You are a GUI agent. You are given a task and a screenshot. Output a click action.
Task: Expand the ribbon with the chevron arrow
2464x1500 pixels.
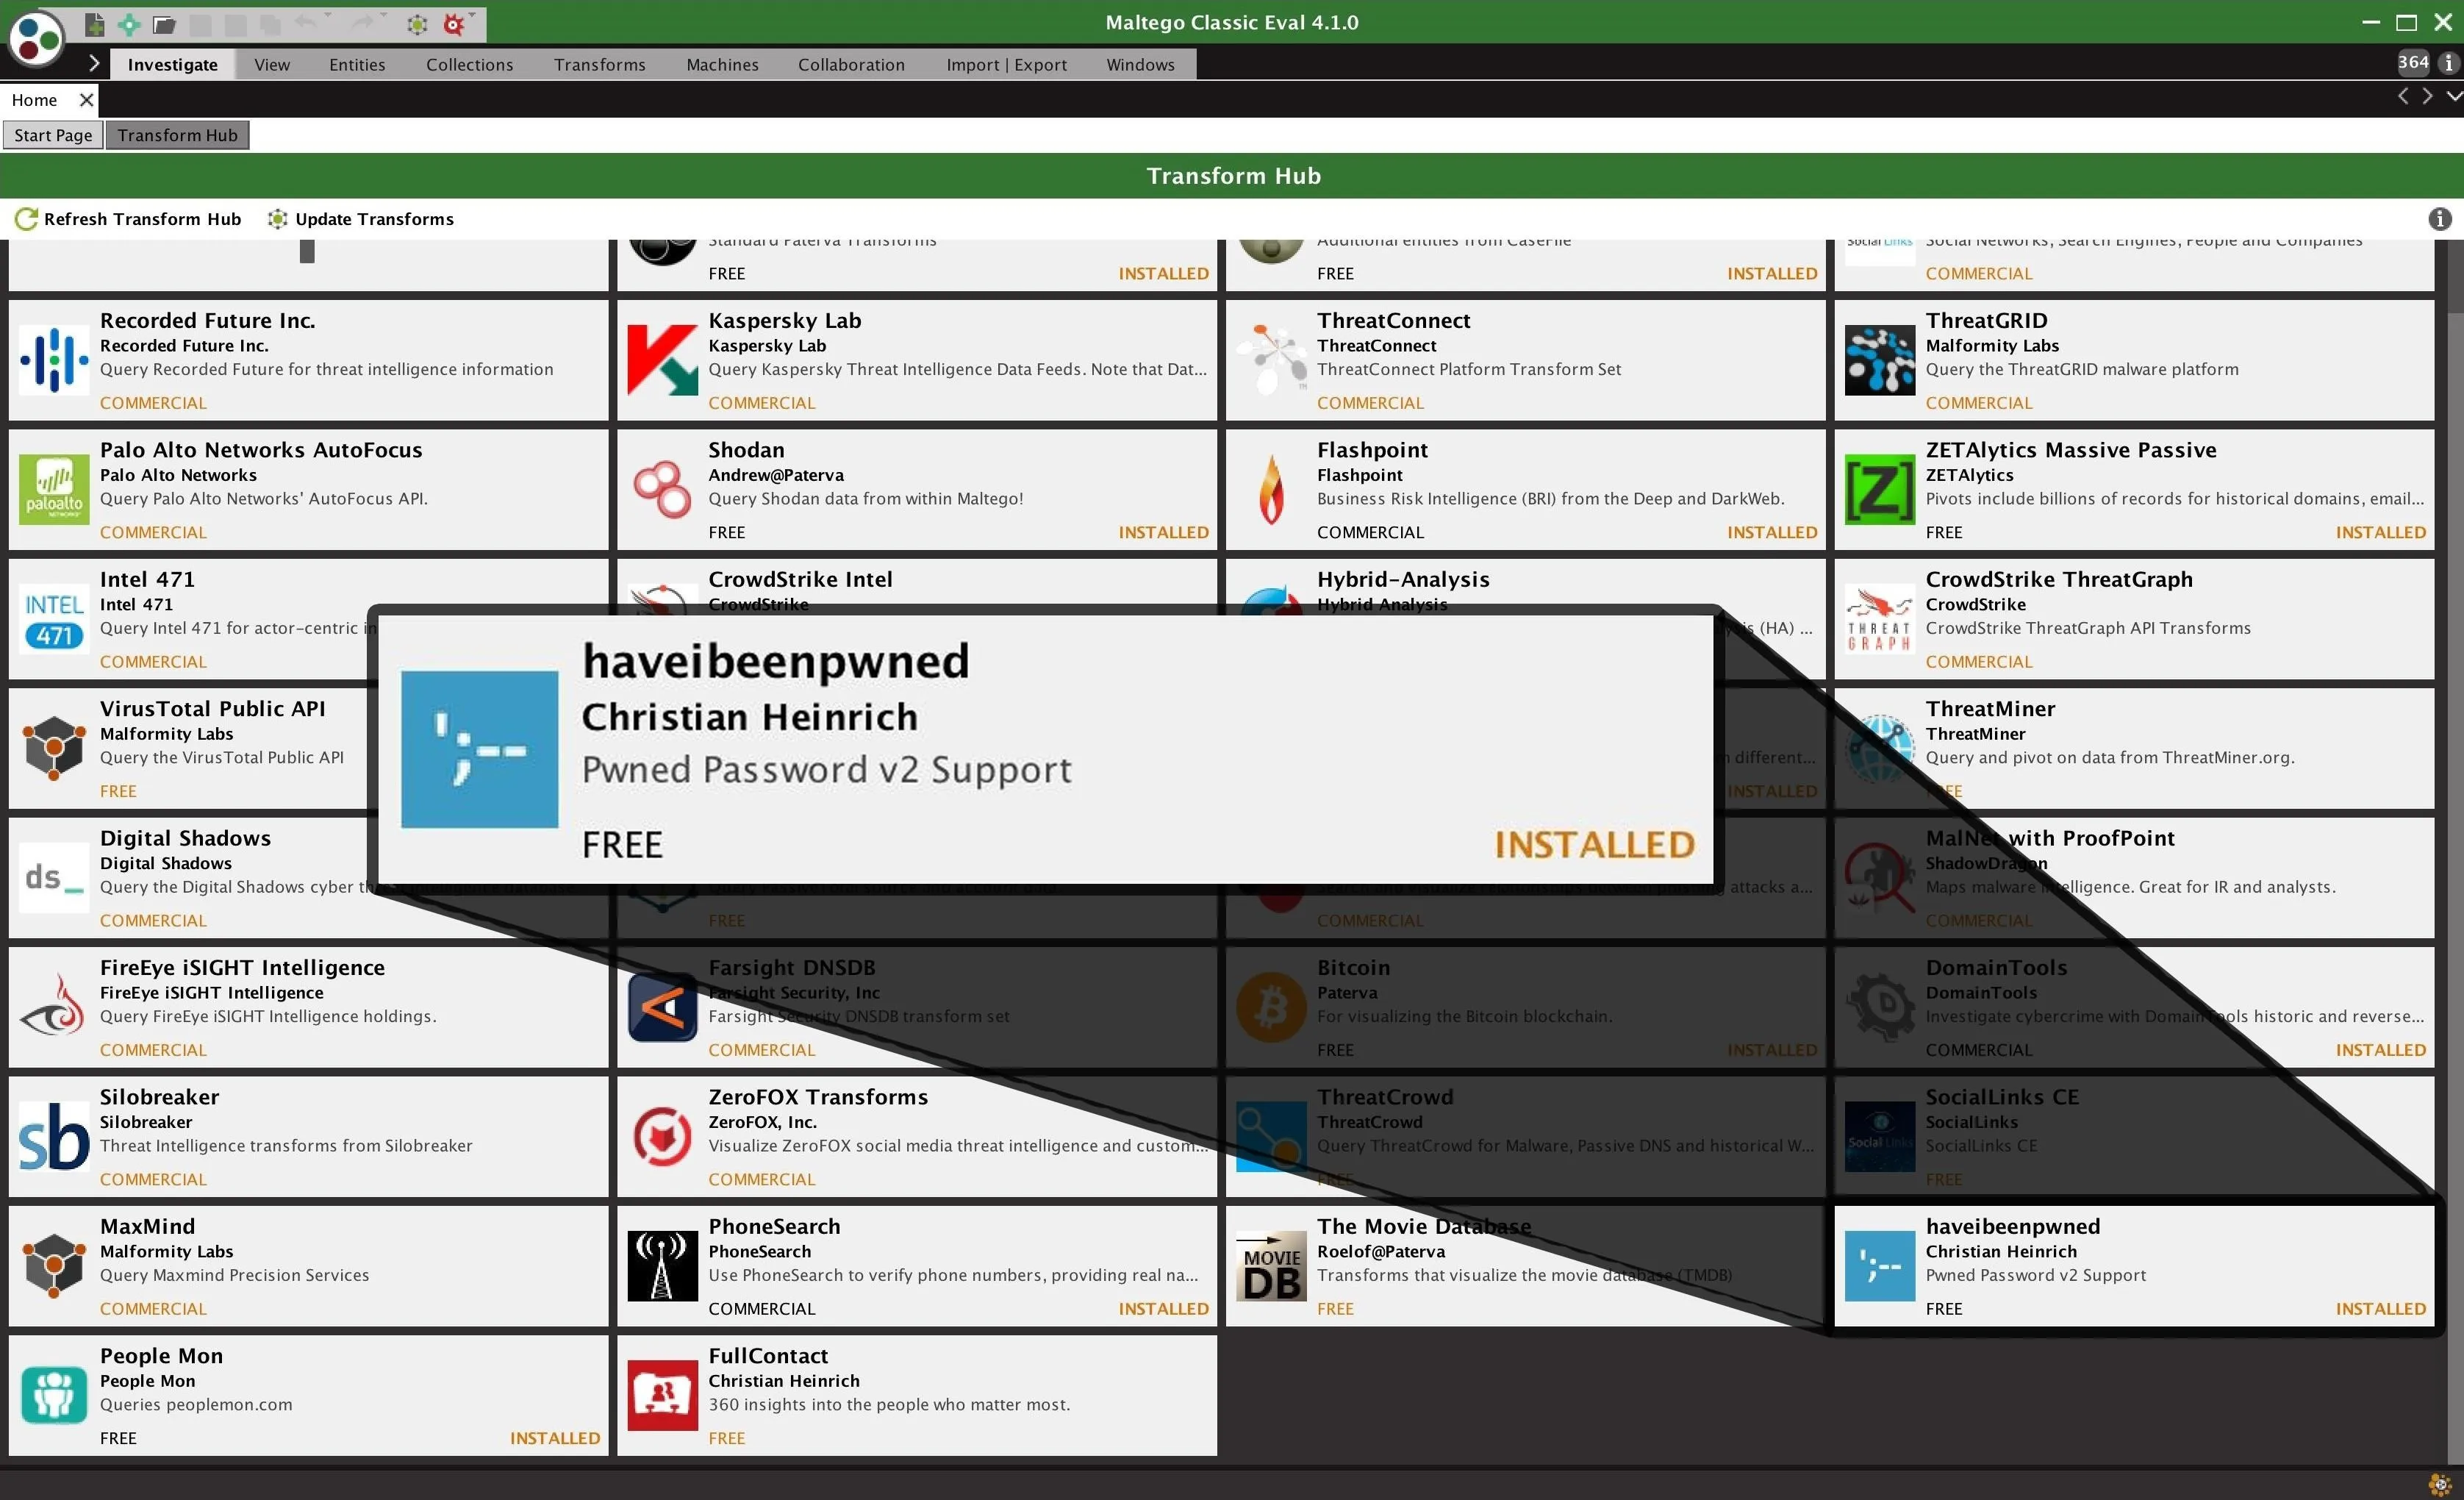click(93, 64)
